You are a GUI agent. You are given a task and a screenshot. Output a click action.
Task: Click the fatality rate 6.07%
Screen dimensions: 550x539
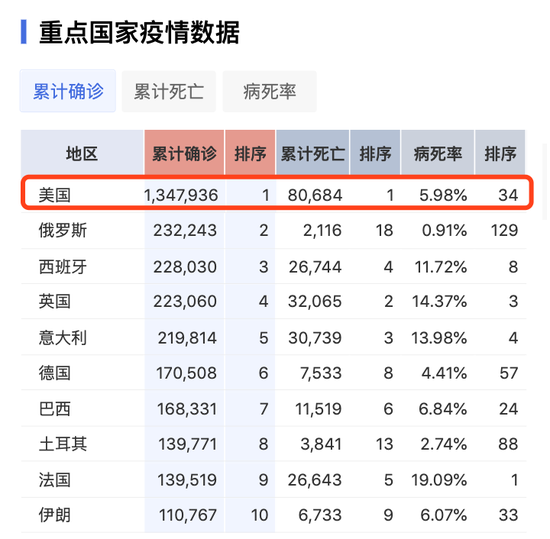point(444,515)
